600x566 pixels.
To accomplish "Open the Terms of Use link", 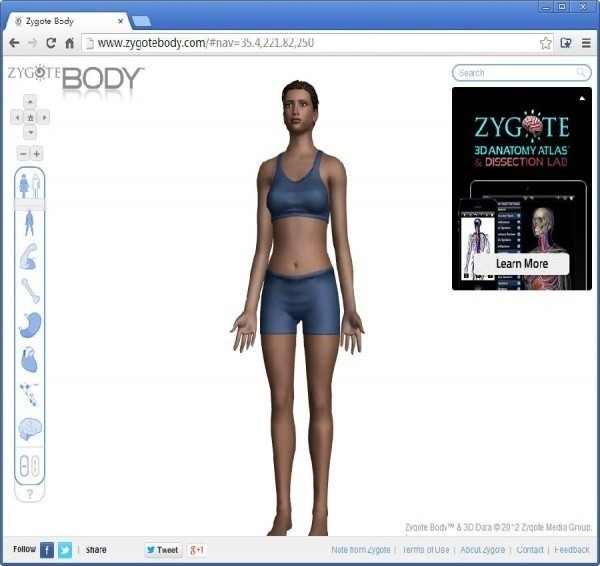I will [x=425, y=550].
